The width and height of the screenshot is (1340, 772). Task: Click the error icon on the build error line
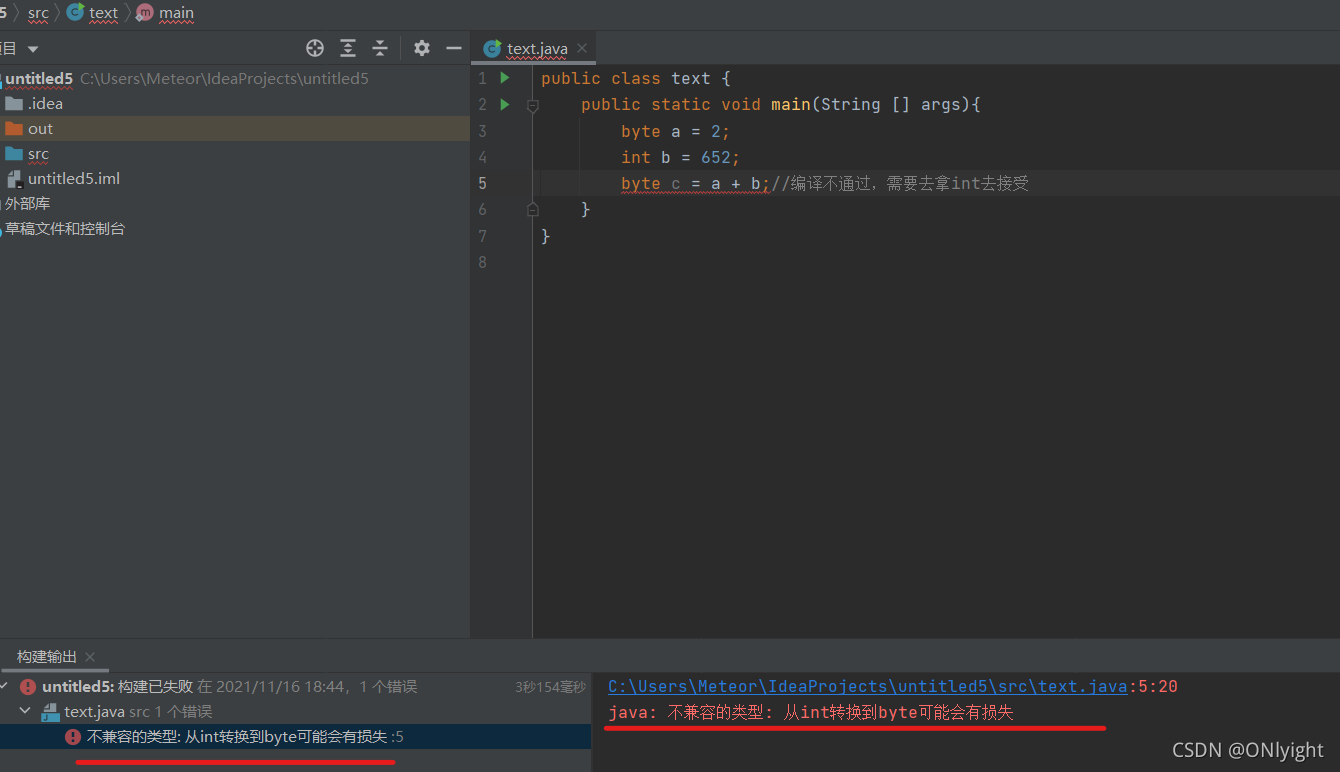pos(27,686)
